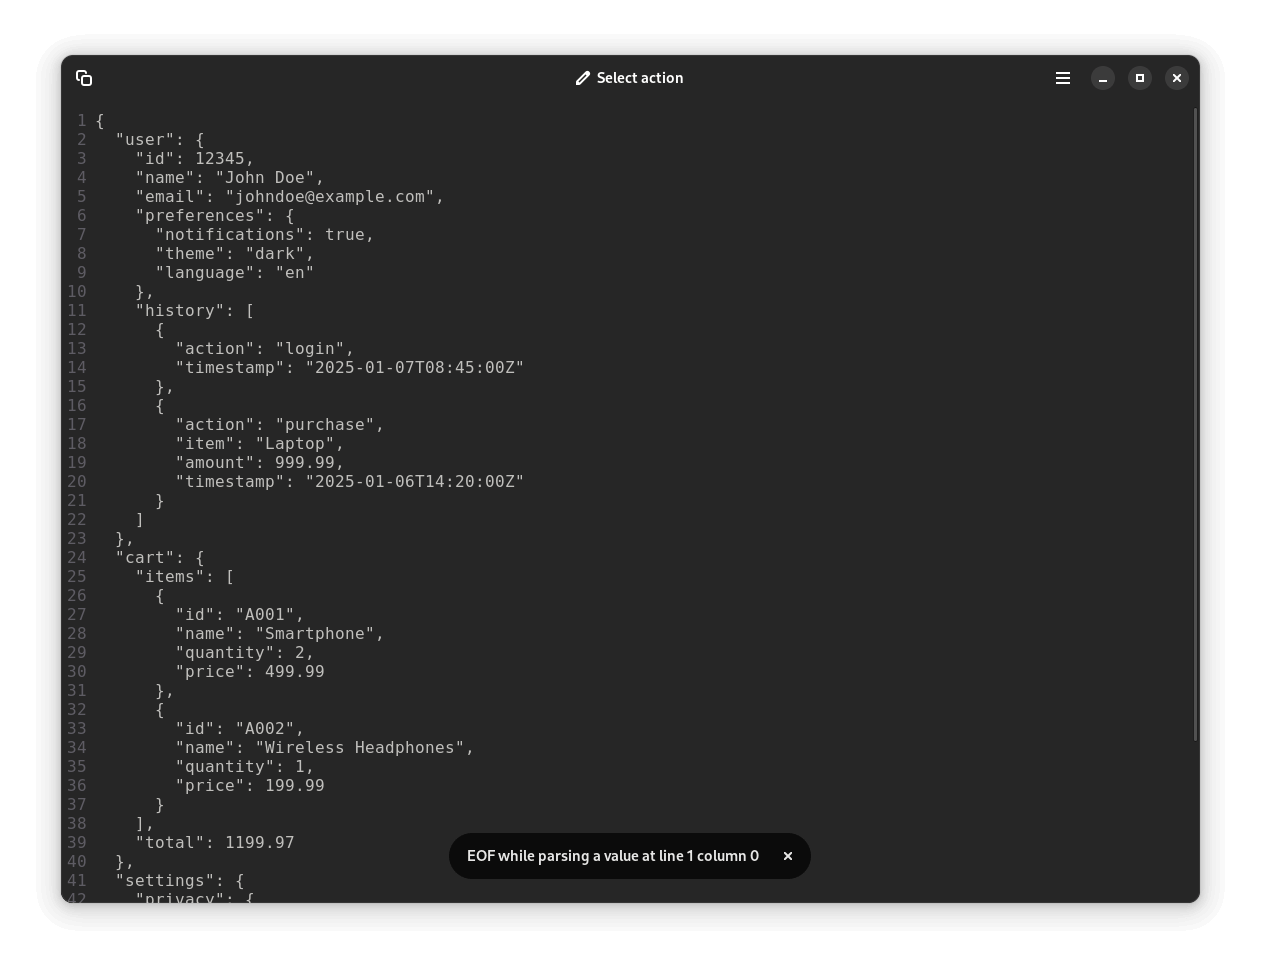Open the hamburger main menu

coord(1063,78)
